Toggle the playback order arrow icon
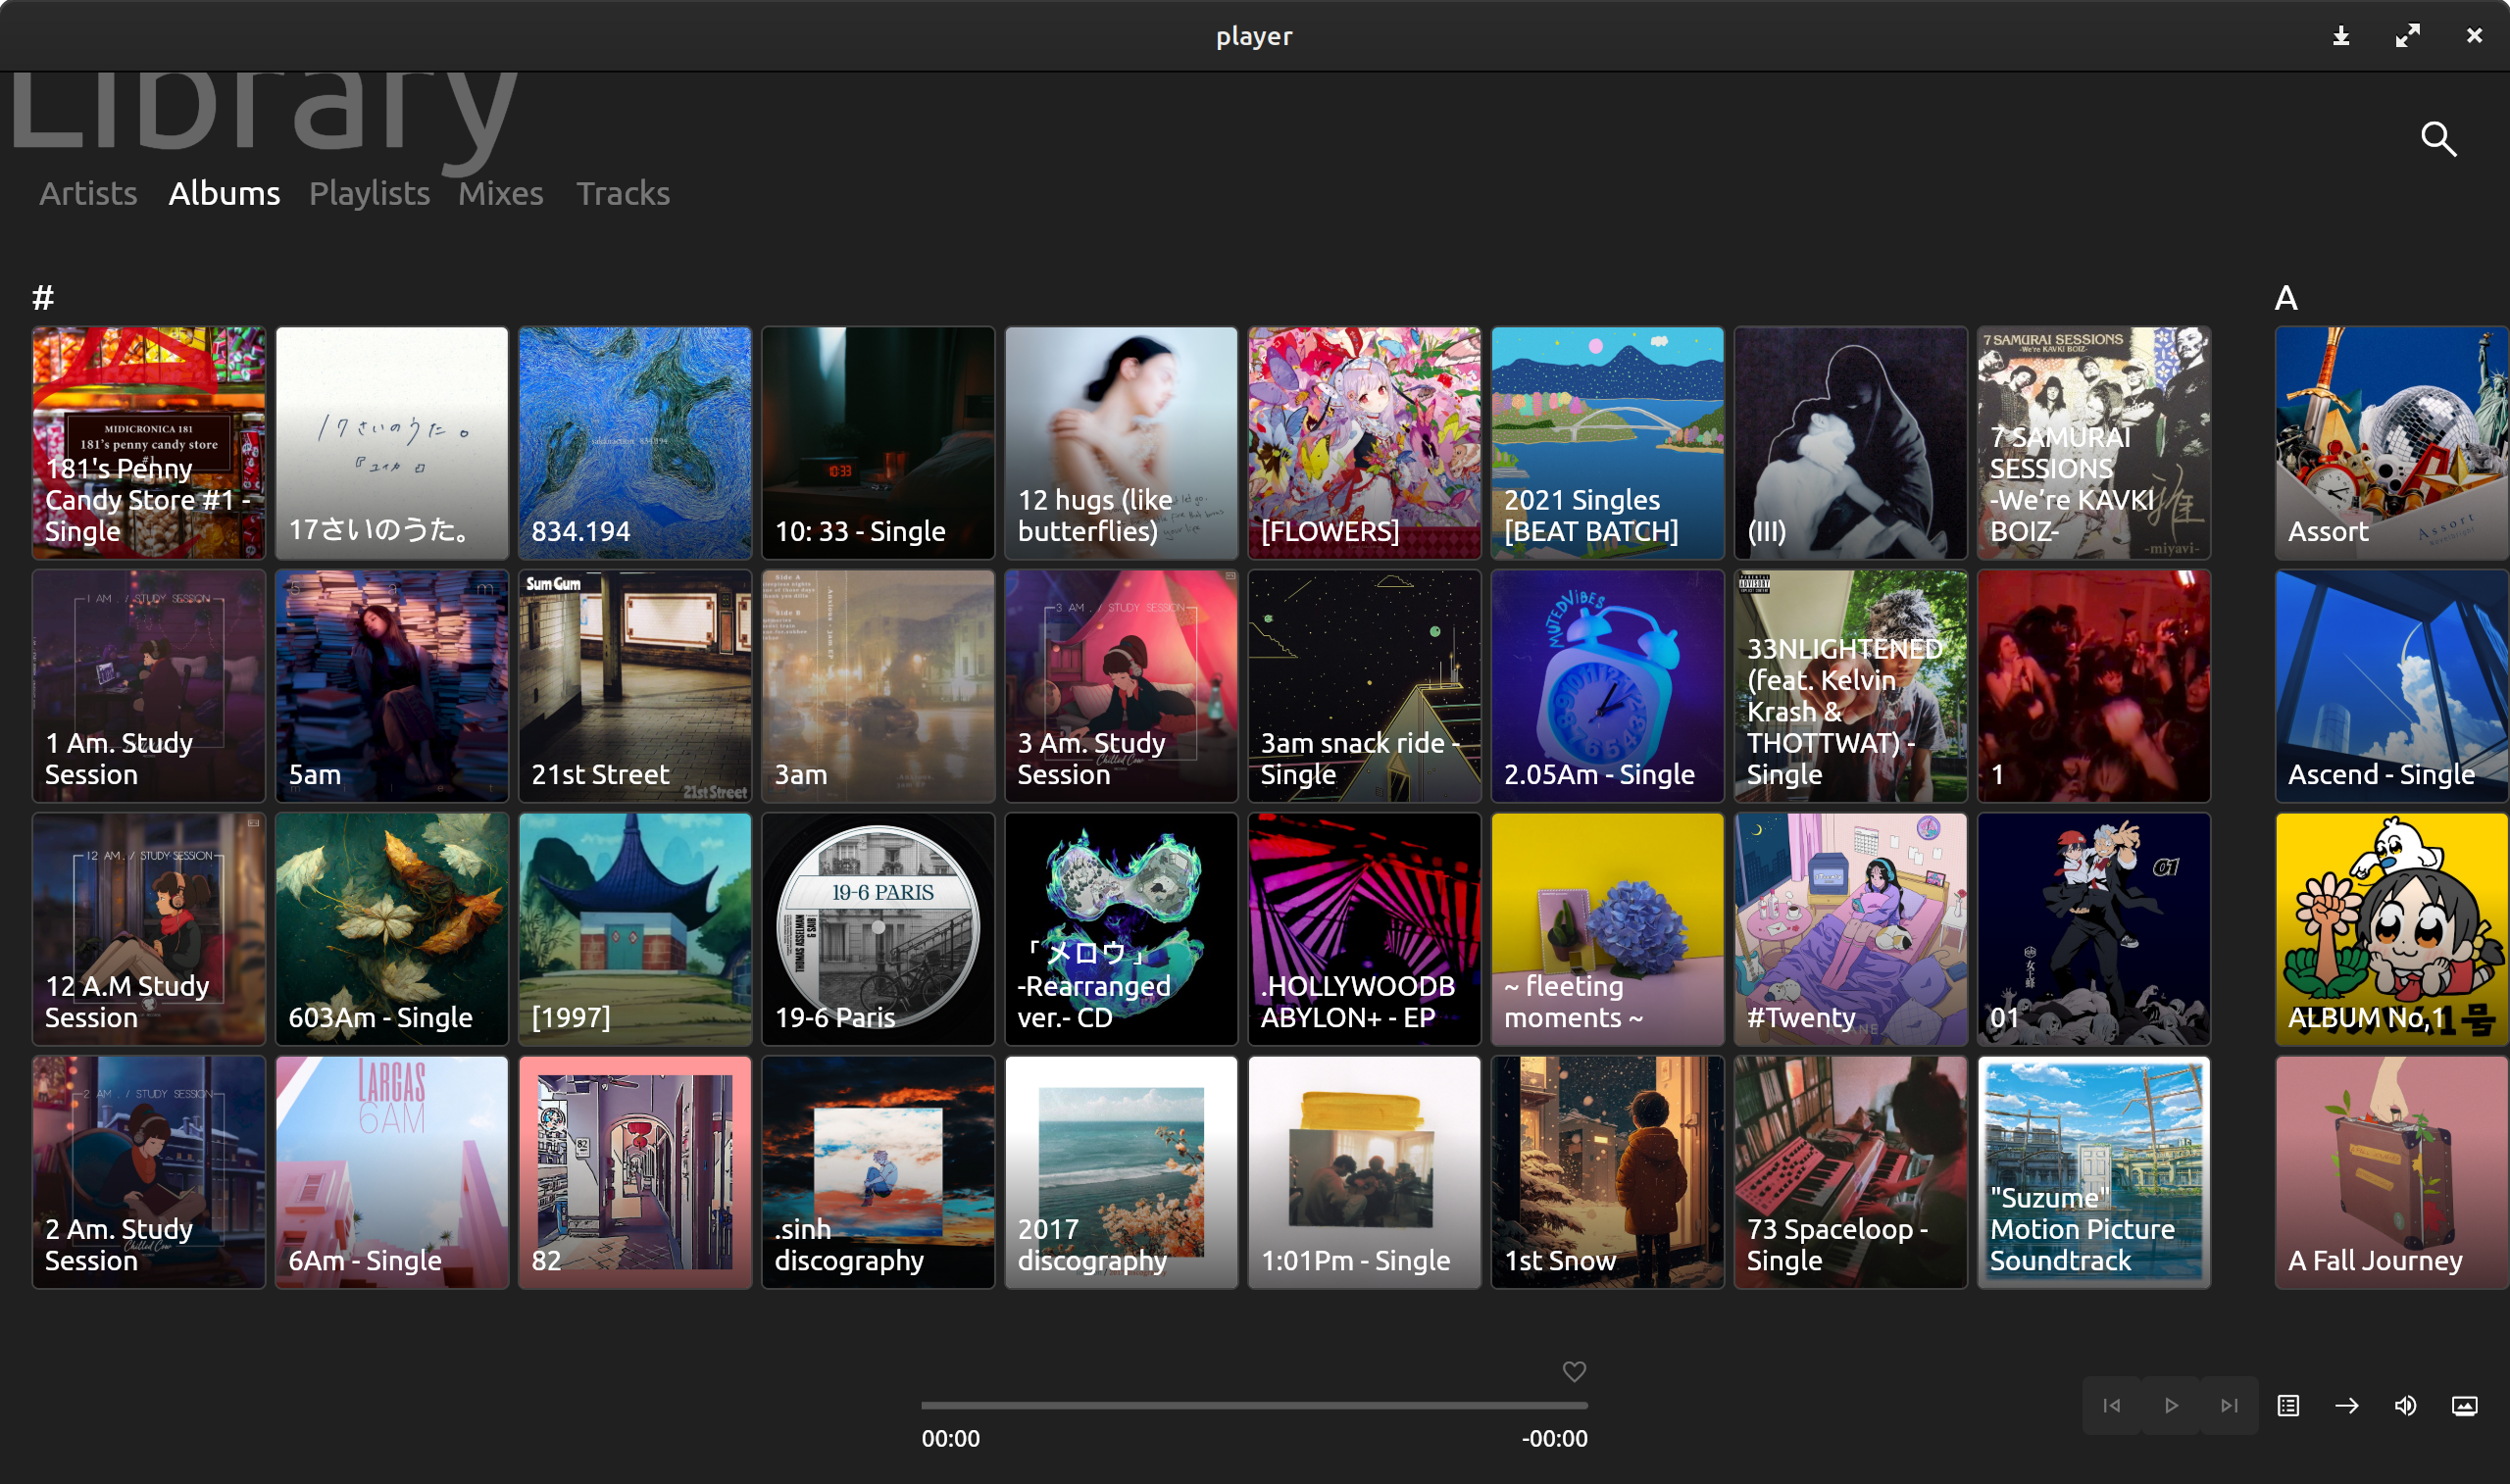Screen dimensions: 2510x1484 point(2347,1405)
